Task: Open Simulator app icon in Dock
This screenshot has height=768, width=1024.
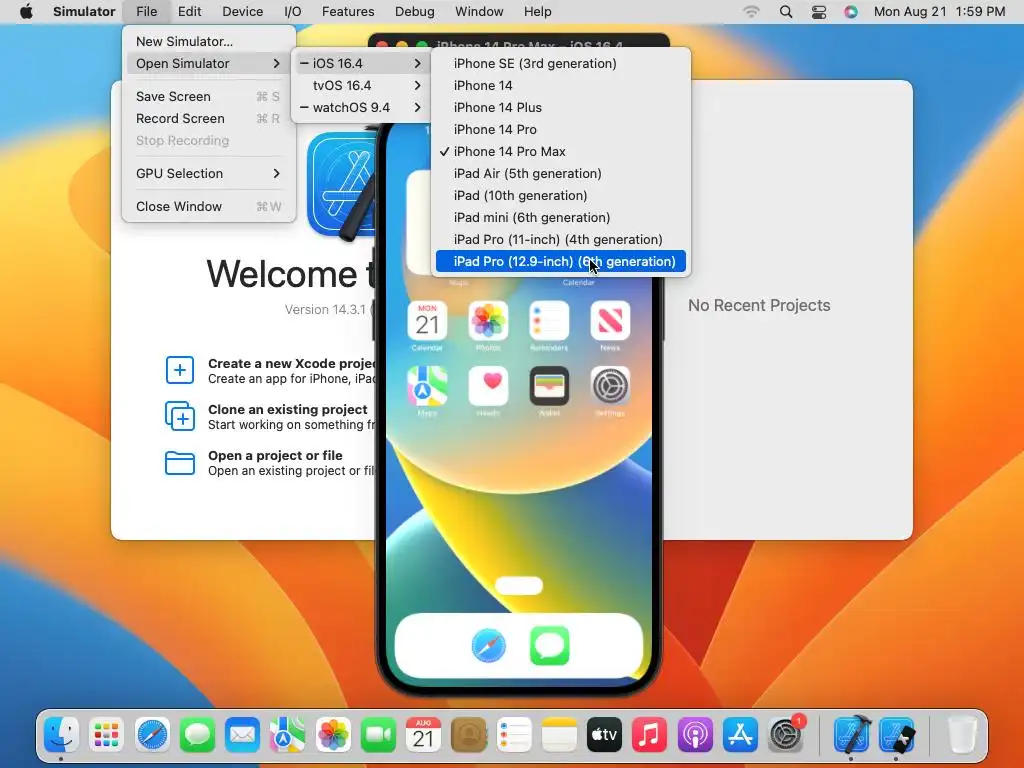Action: coord(897,735)
